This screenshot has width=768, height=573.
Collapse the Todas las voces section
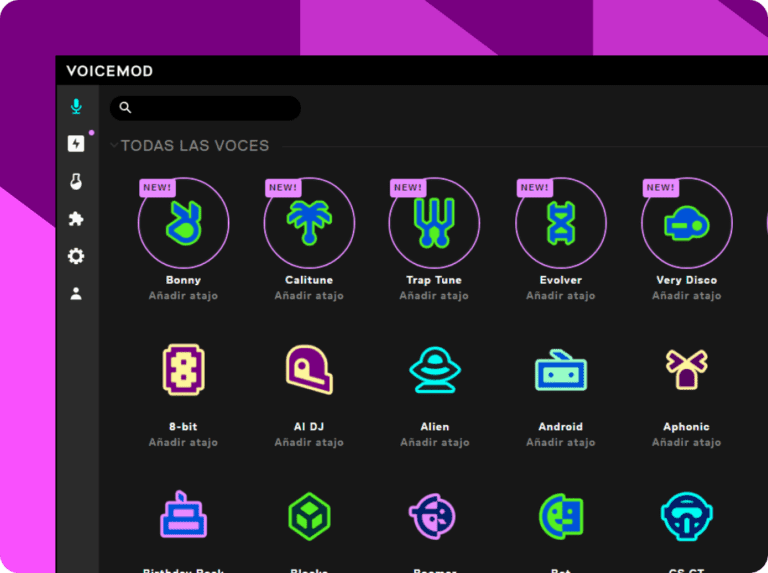tap(114, 146)
